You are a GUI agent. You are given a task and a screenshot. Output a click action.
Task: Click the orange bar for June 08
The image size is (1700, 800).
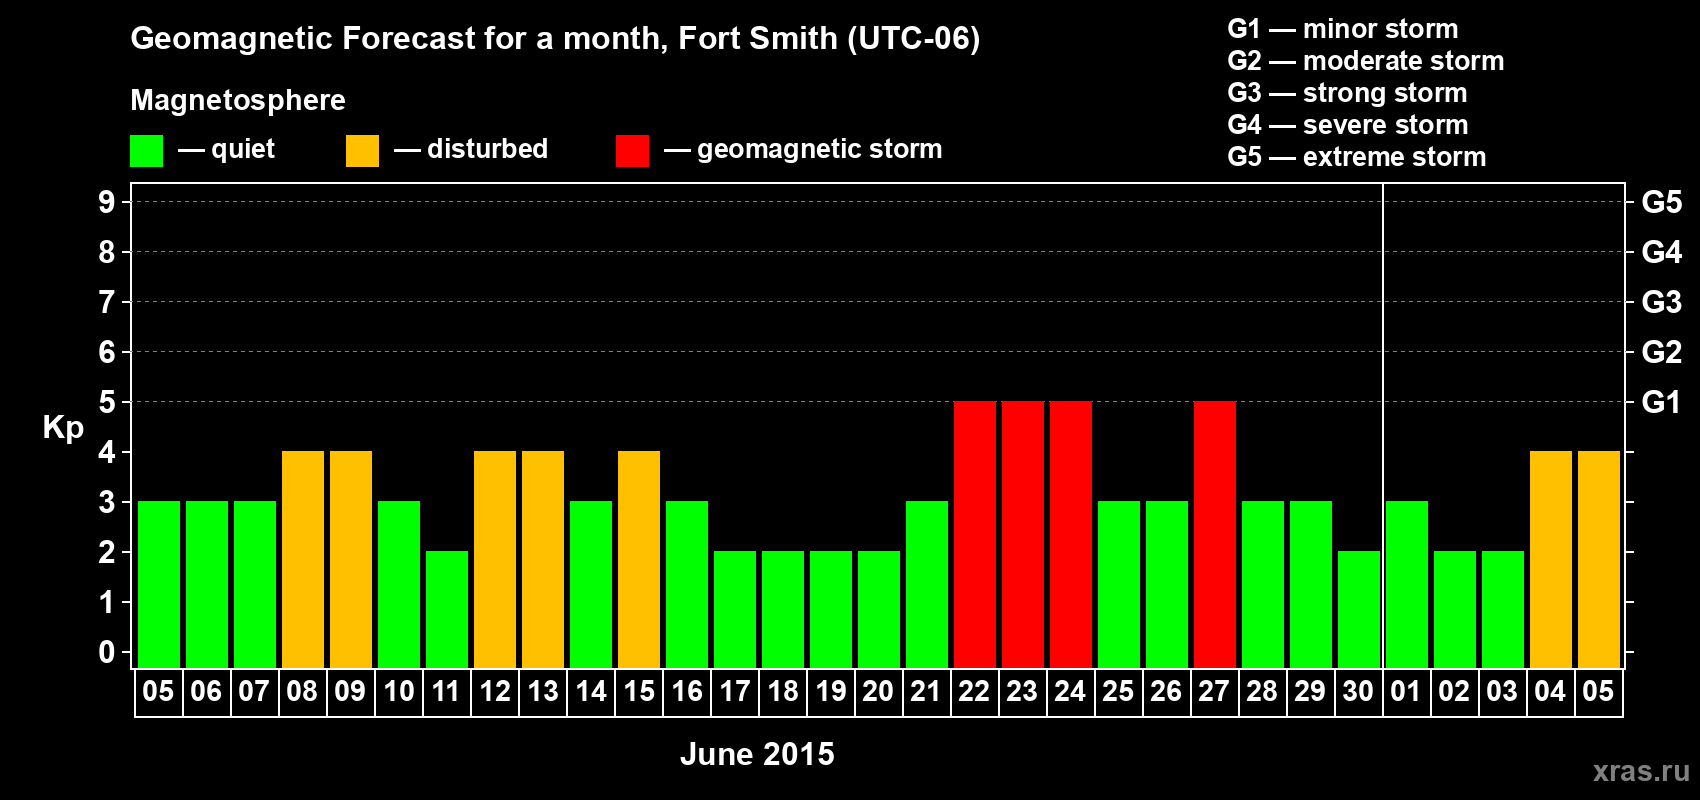tap(303, 559)
